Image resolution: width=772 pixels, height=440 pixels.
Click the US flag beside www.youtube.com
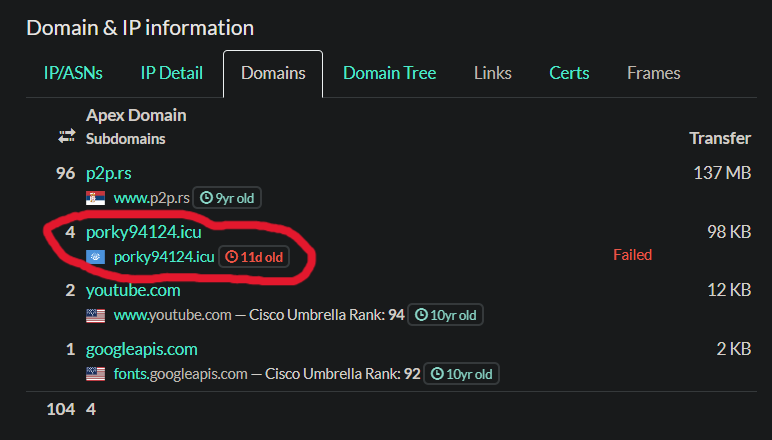(x=96, y=315)
